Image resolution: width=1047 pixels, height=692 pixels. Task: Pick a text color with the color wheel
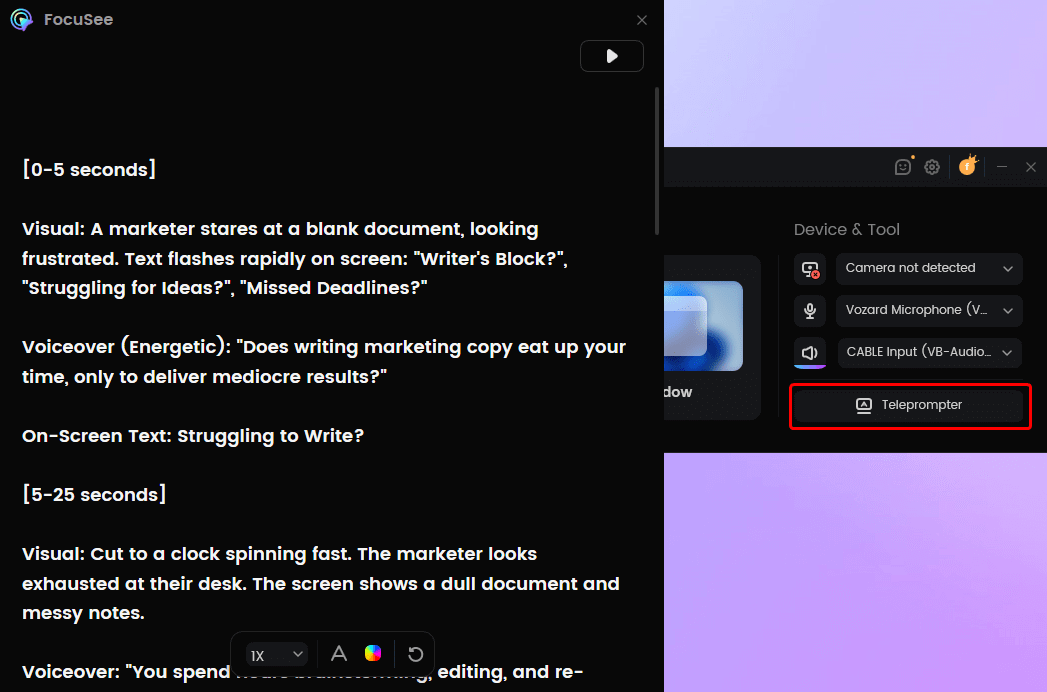373,652
